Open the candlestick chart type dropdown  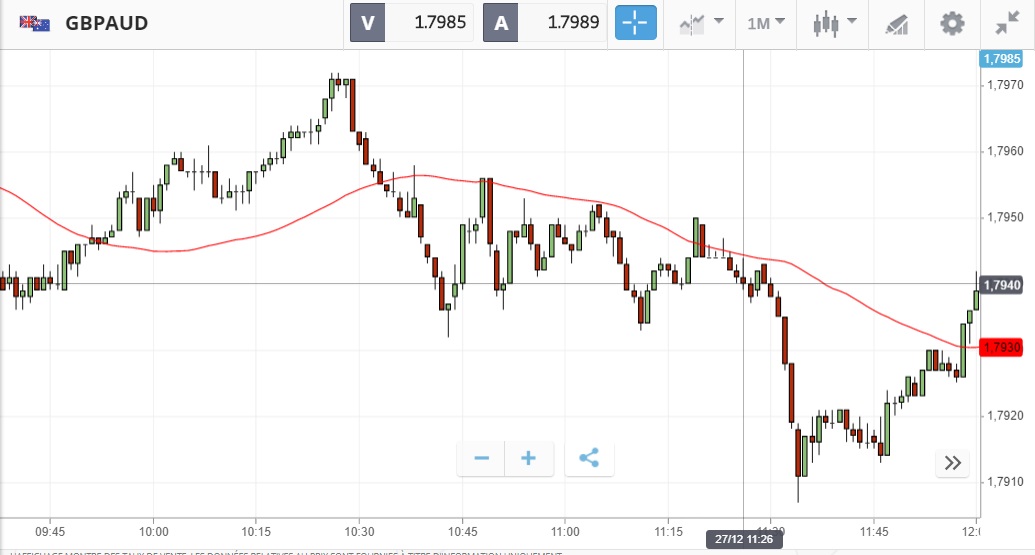[x=835, y=23]
